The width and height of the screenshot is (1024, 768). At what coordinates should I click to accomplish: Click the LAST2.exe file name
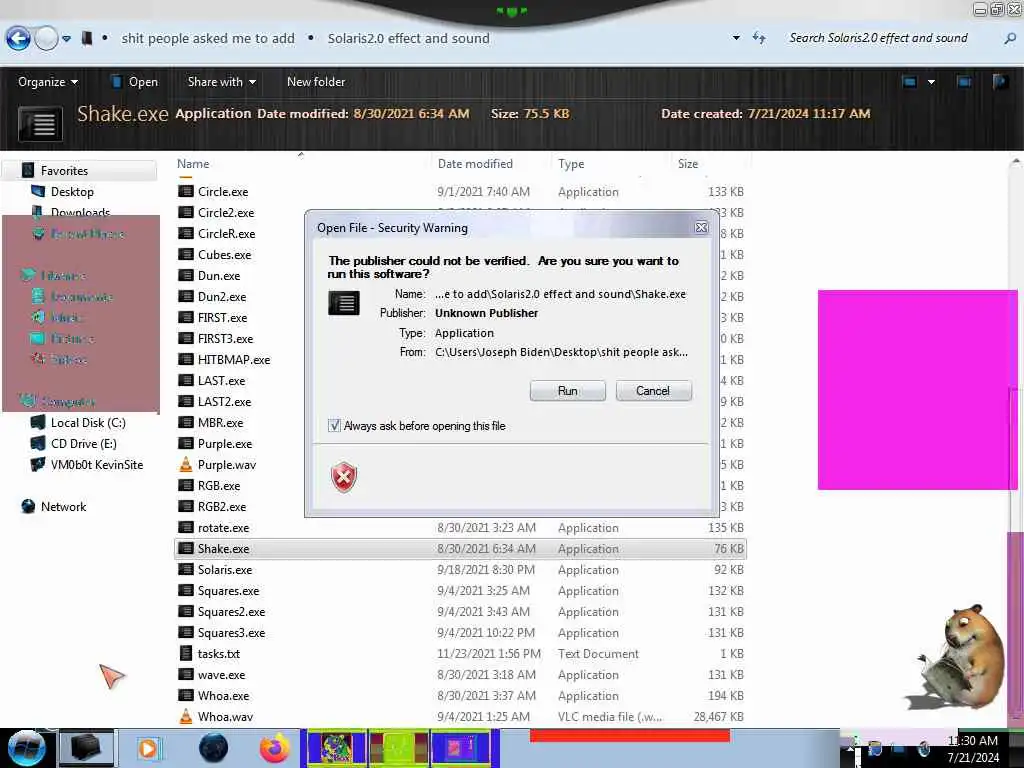click(x=224, y=402)
